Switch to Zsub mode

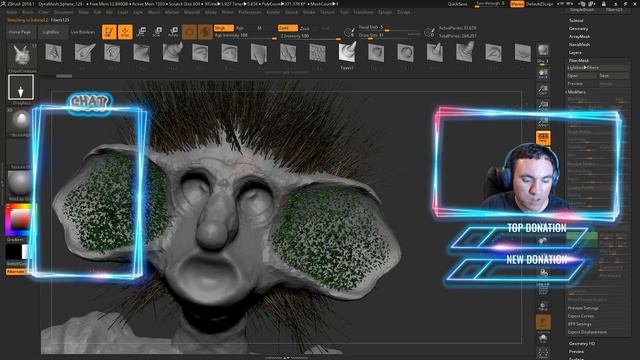pyautogui.click(x=304, y=28)
